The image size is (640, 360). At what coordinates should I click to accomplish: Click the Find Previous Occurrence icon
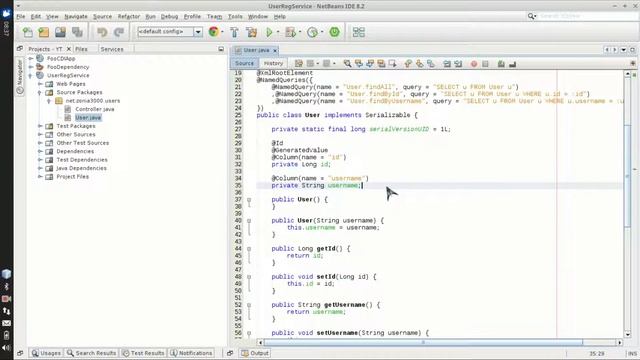point(359,64)
